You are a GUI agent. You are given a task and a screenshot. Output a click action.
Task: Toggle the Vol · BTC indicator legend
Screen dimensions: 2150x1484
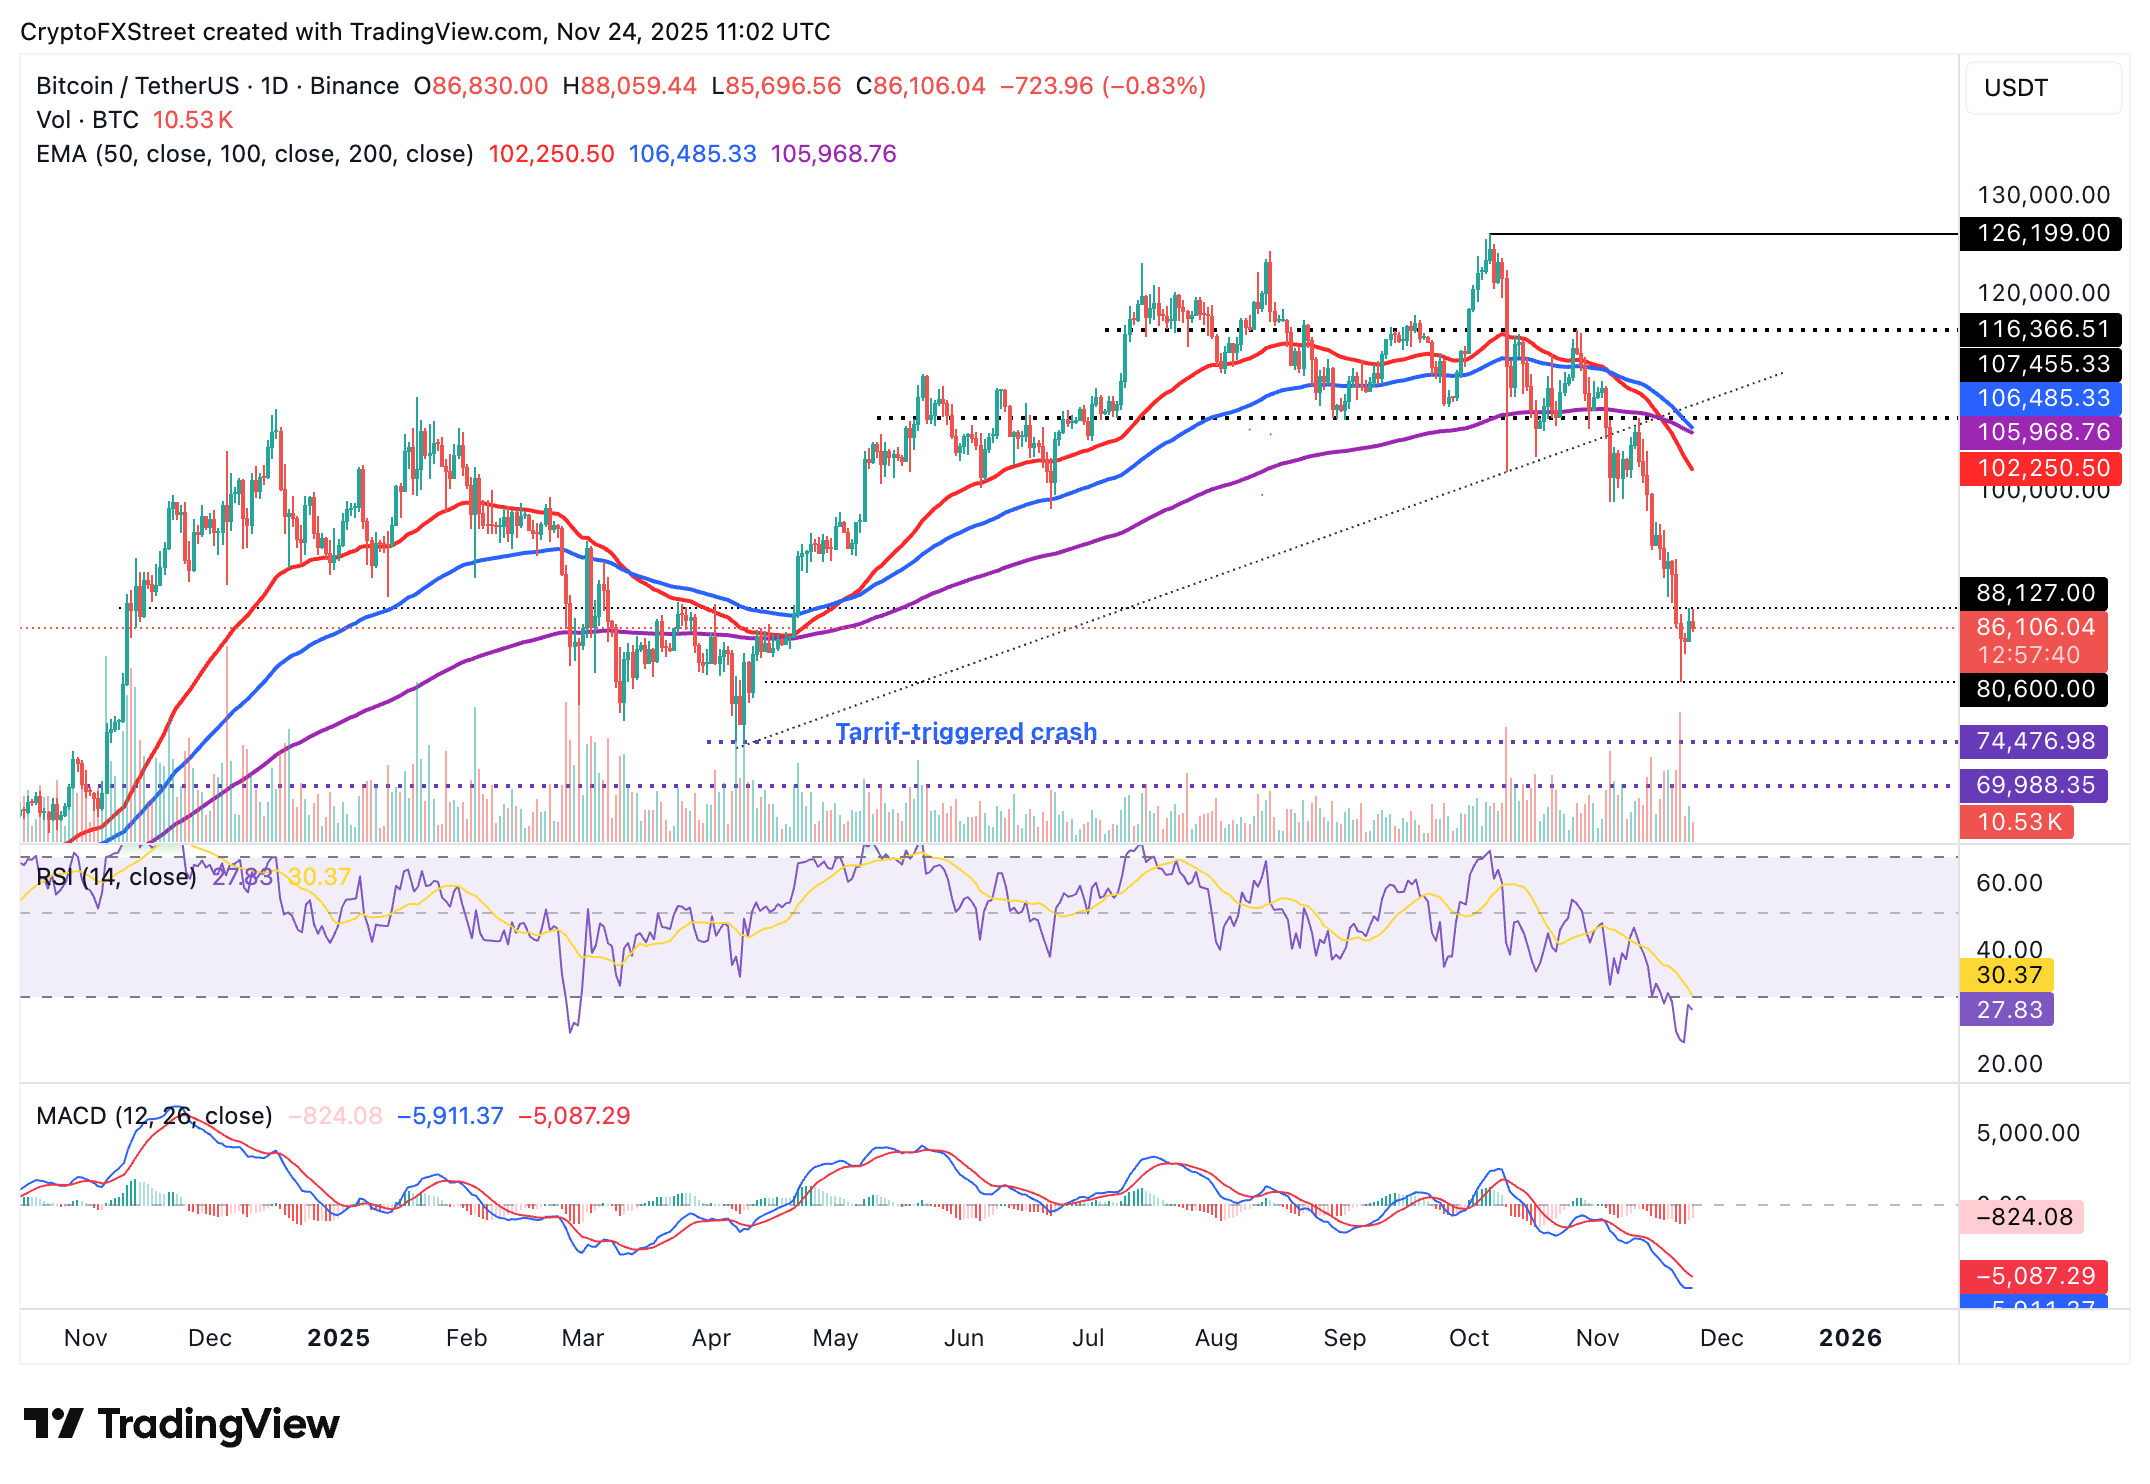(x=85, y=119)
